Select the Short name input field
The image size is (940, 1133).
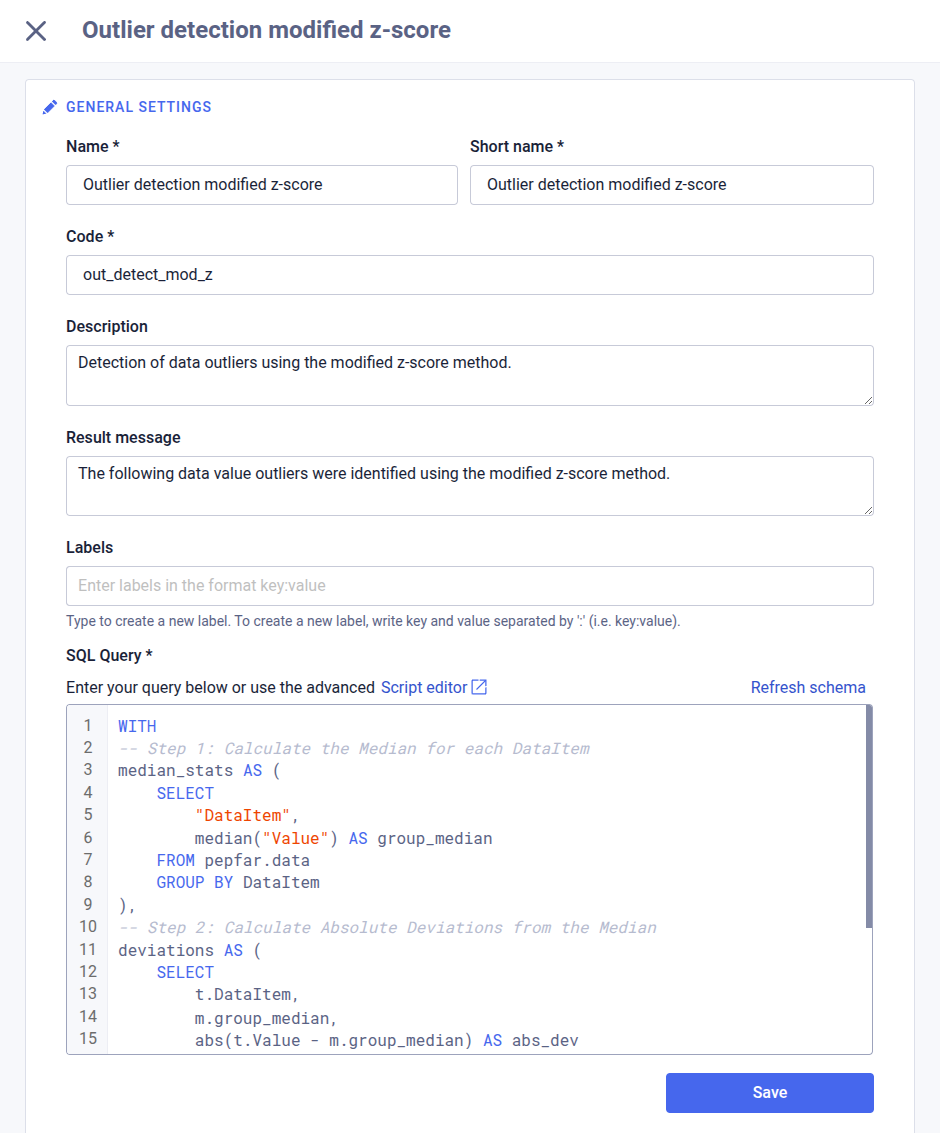coord(671,185)
